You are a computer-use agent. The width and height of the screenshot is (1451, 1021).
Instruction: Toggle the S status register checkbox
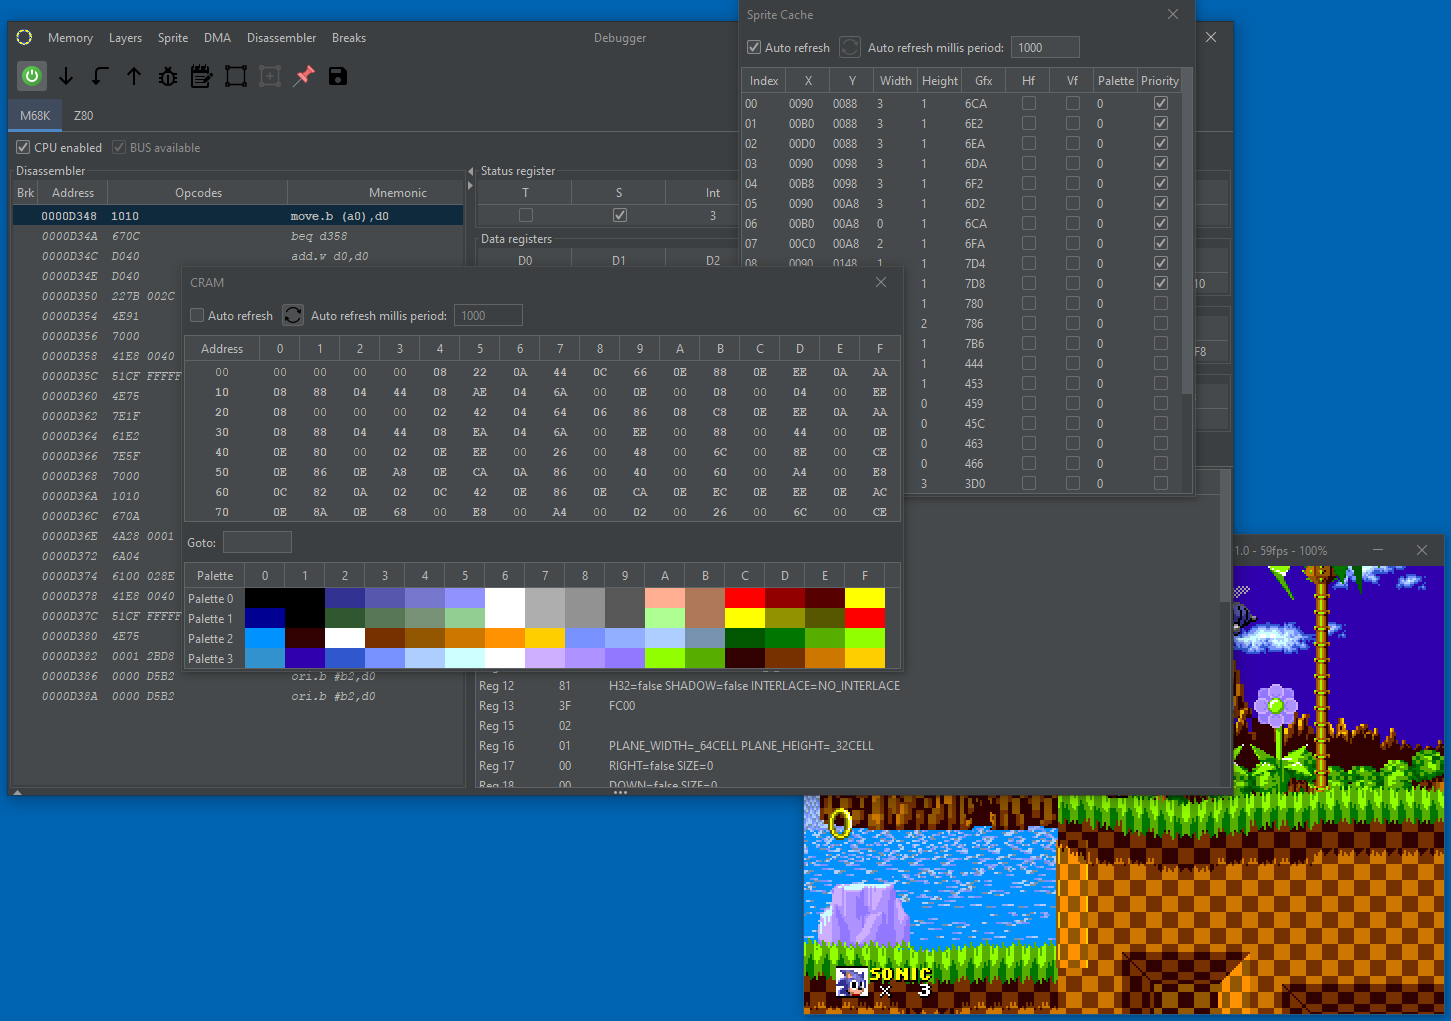[x=620, y=215]
